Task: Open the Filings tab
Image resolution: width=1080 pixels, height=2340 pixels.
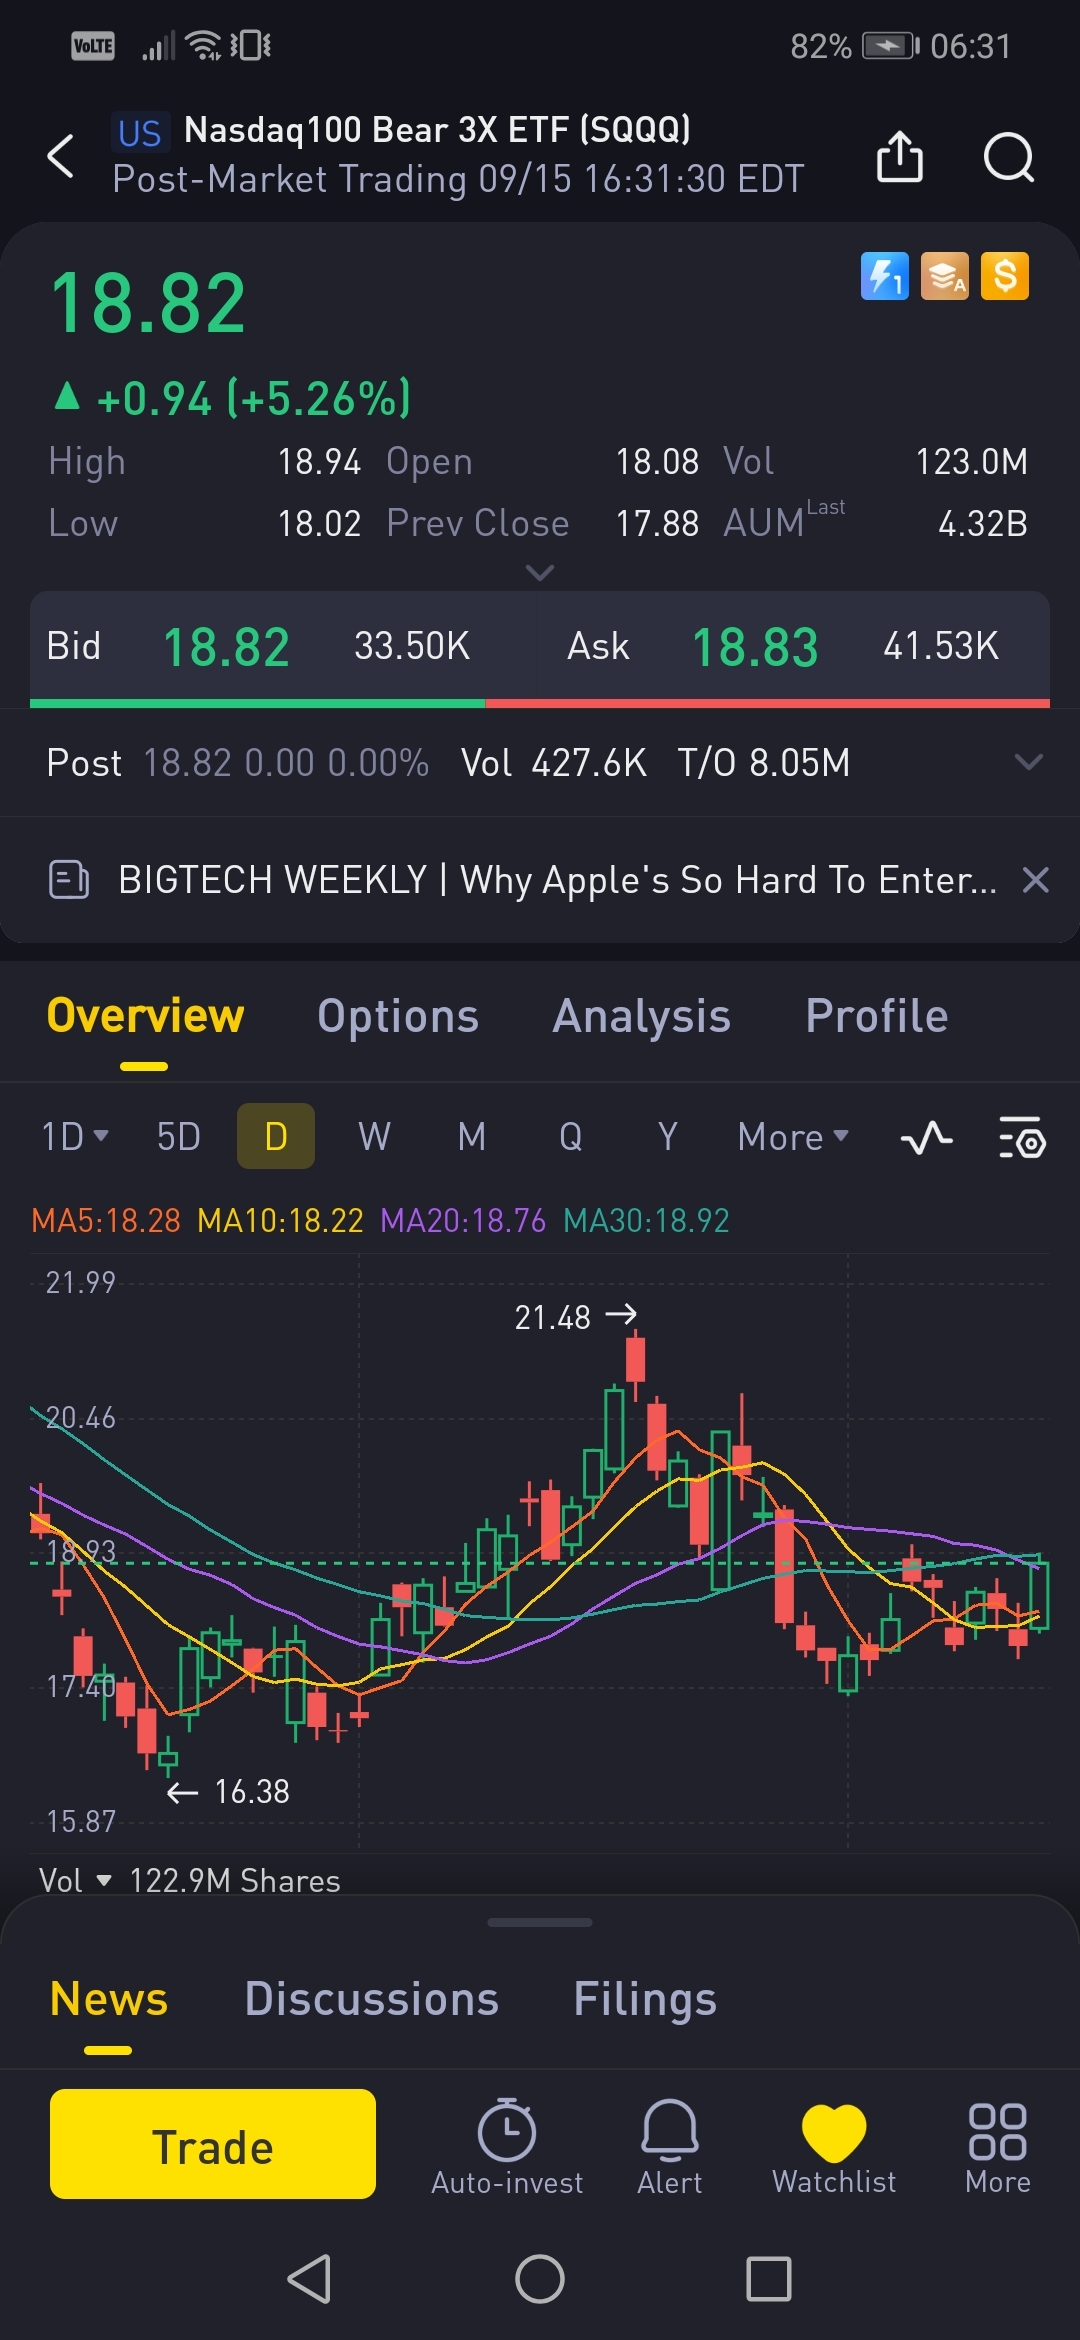Action: point(645,1999)
